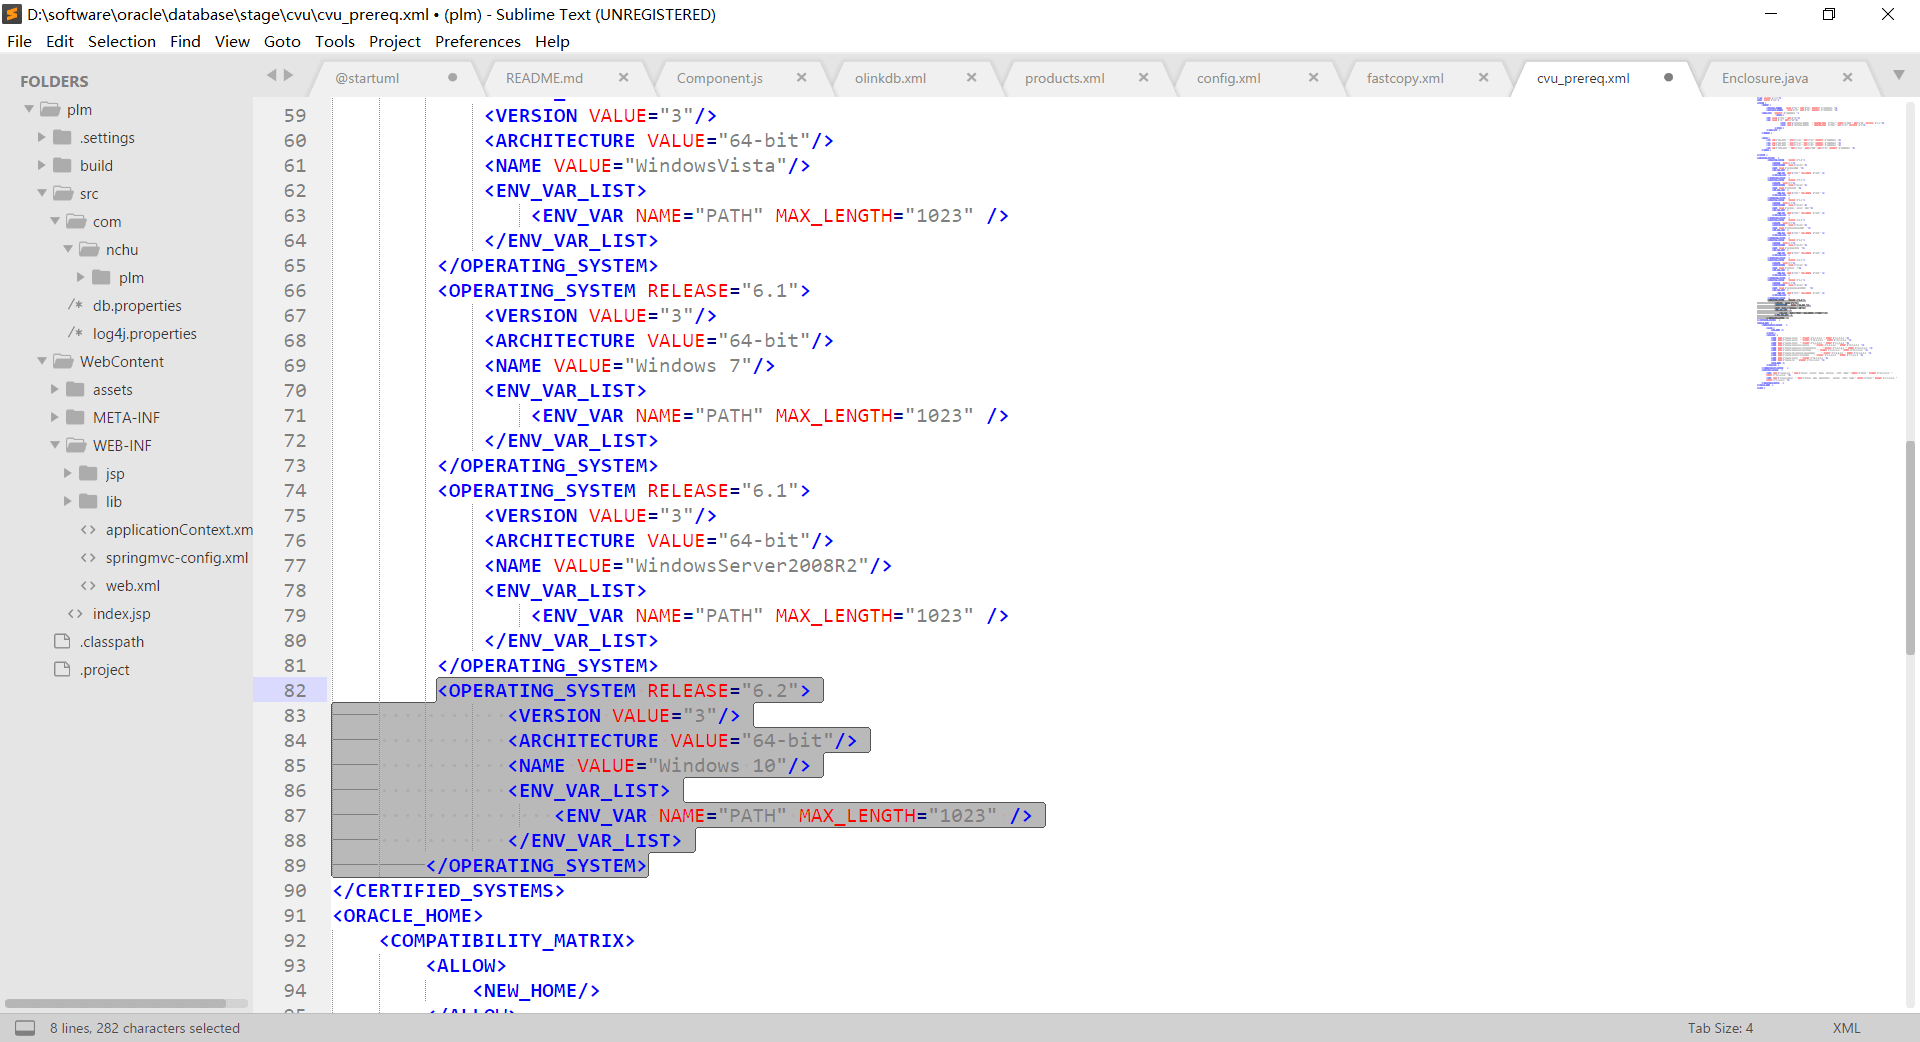This screenshot has height=1042, width=1920.
Task: Click the .settings folder icon
Action: (62, 137)
